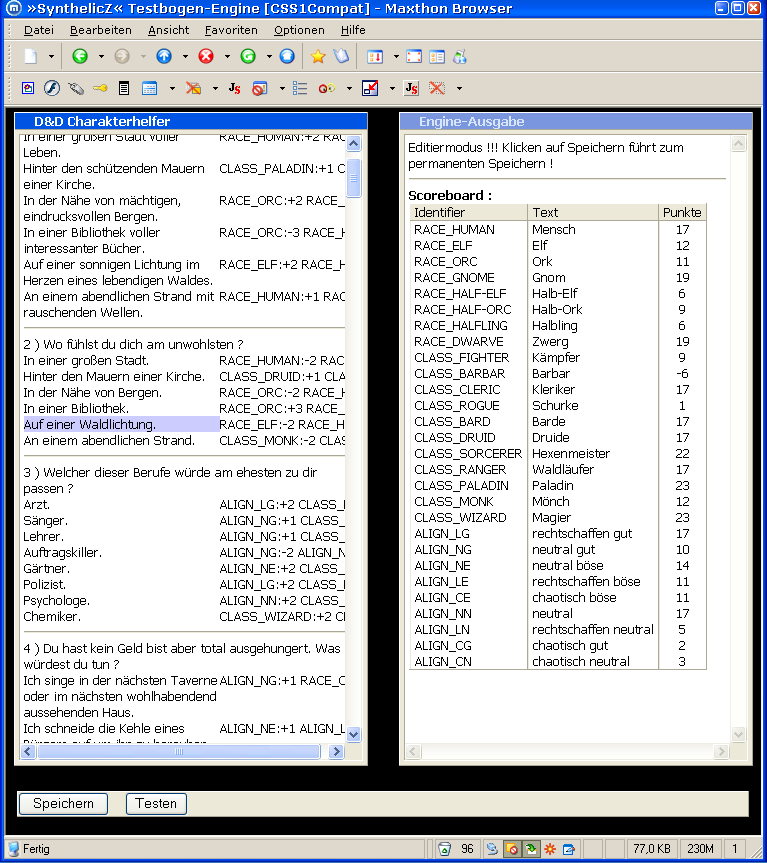This screenshot has height=863, width=767.
Task: Open the dropdown next to new page icon
Action: pos(51,56)
